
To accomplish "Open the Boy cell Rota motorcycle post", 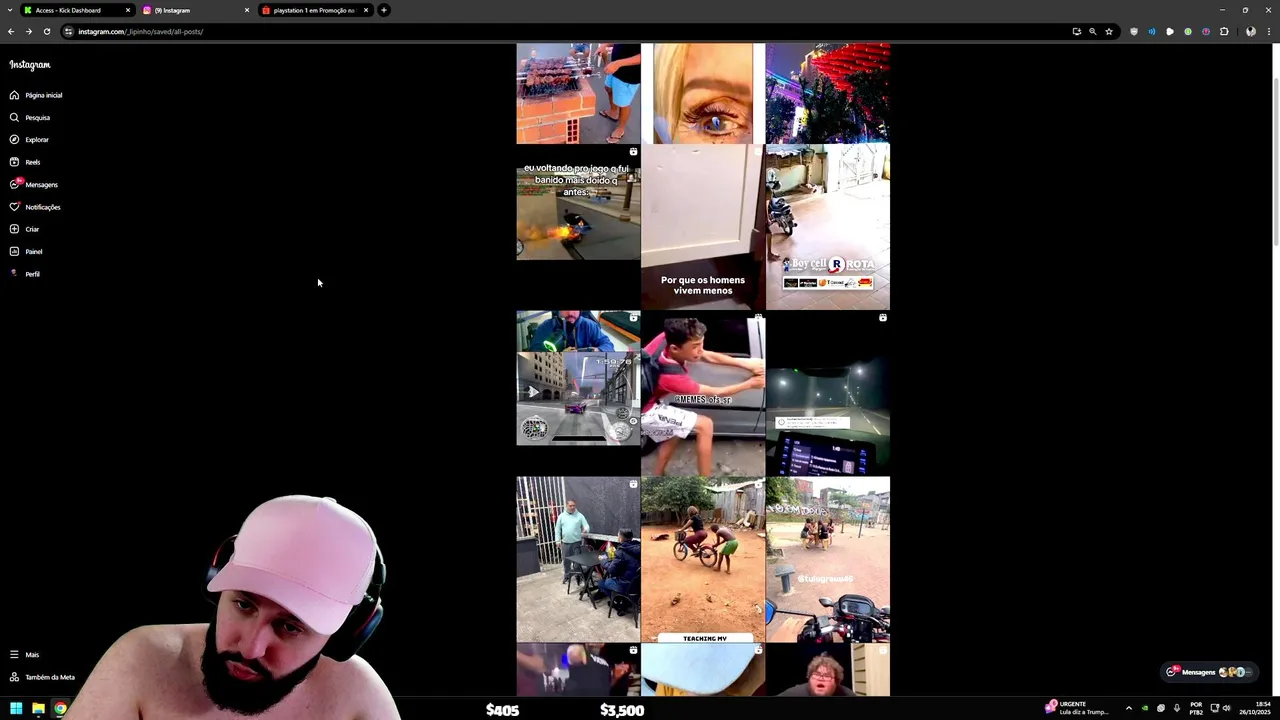I will 827,227.
